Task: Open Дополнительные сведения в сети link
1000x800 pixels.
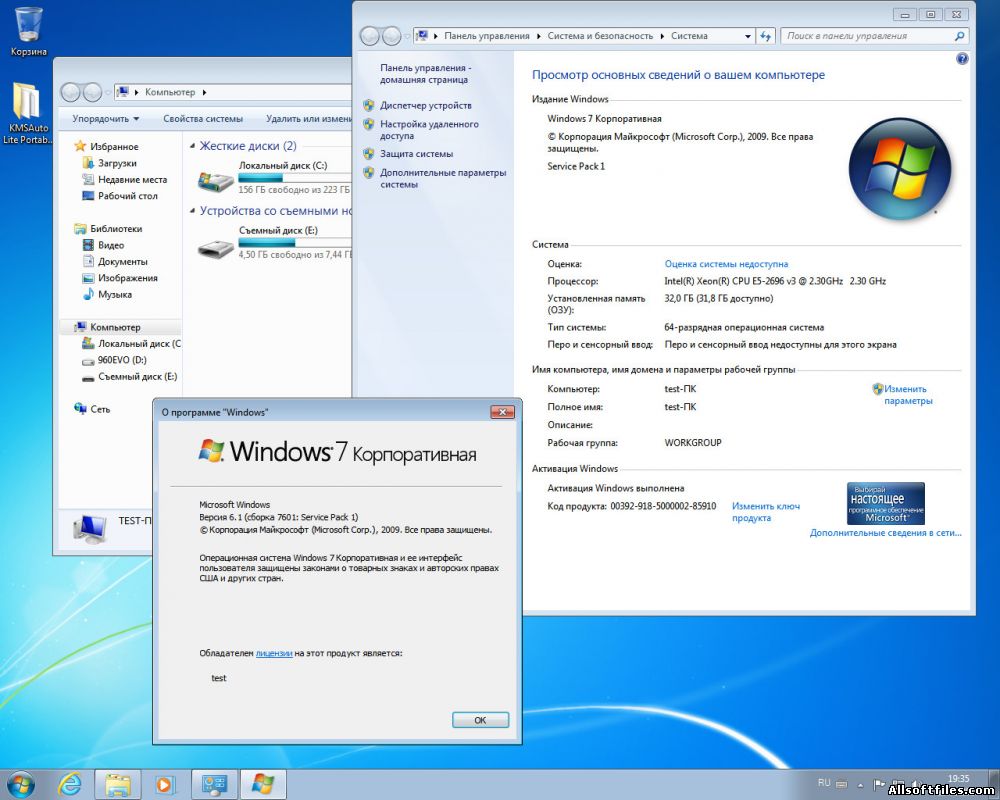Action: coord(885,533)
